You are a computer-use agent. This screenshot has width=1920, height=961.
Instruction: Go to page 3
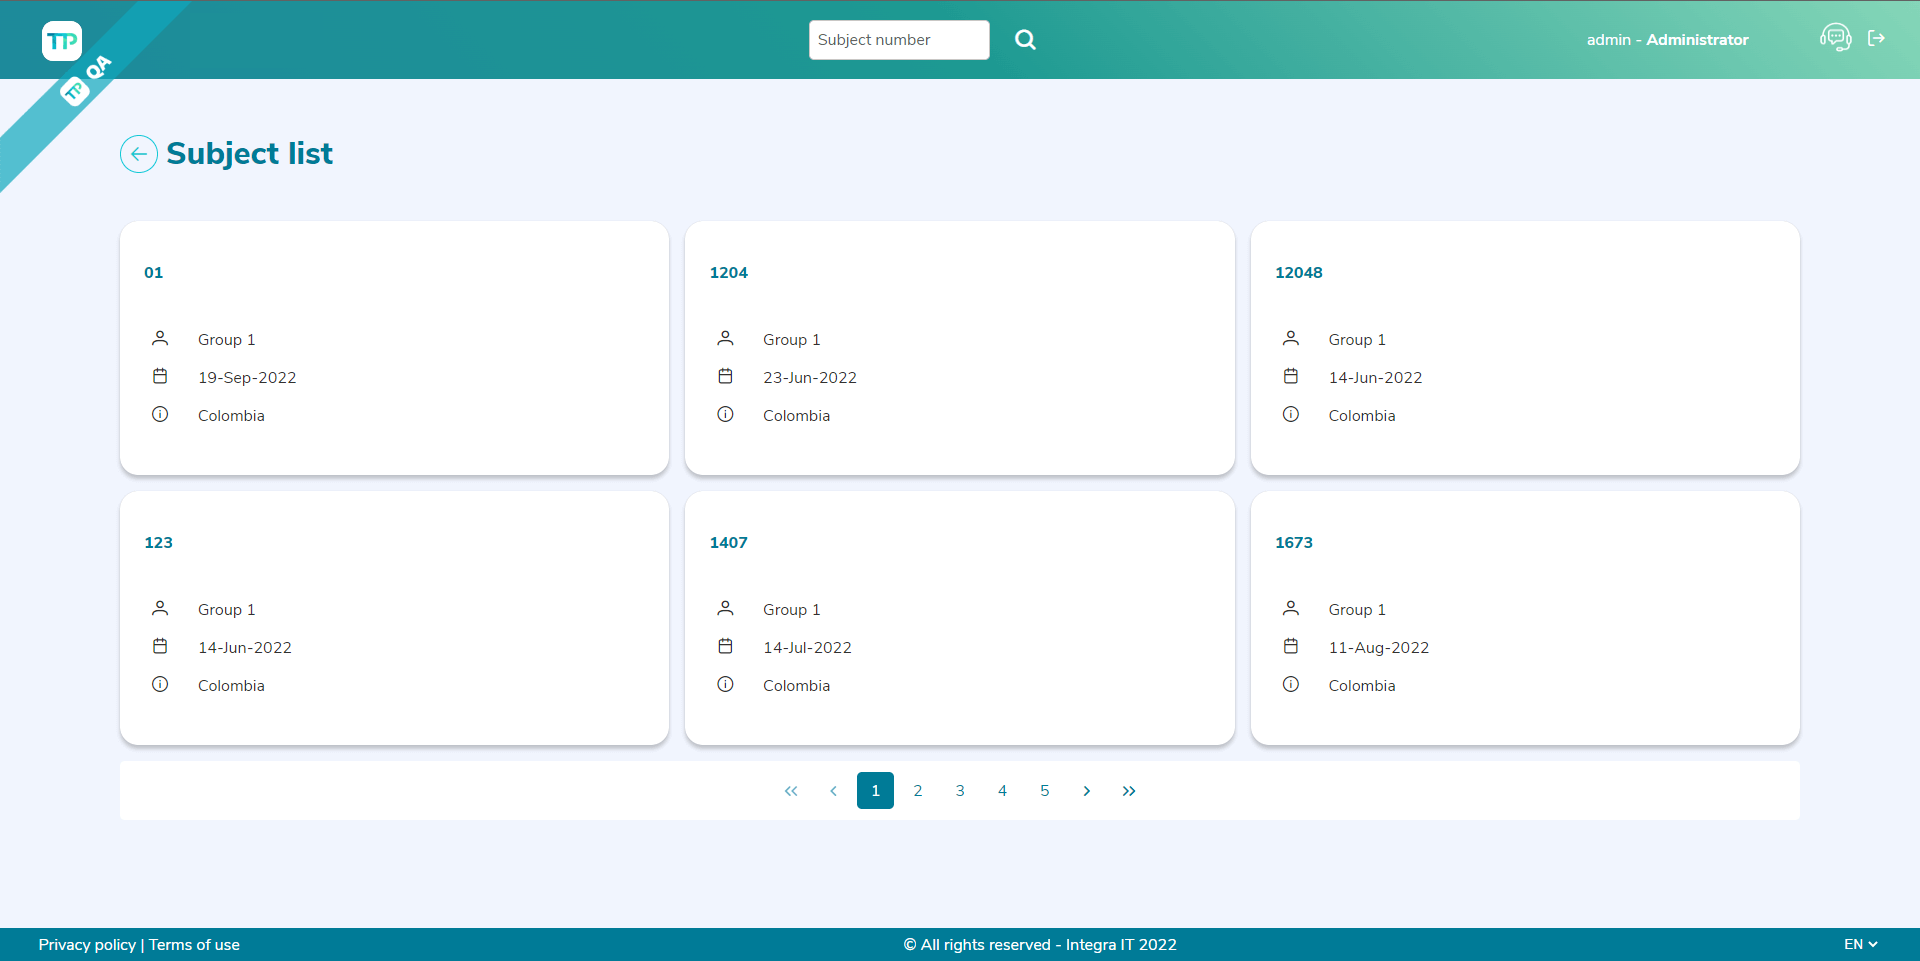[x=960, y=791]
